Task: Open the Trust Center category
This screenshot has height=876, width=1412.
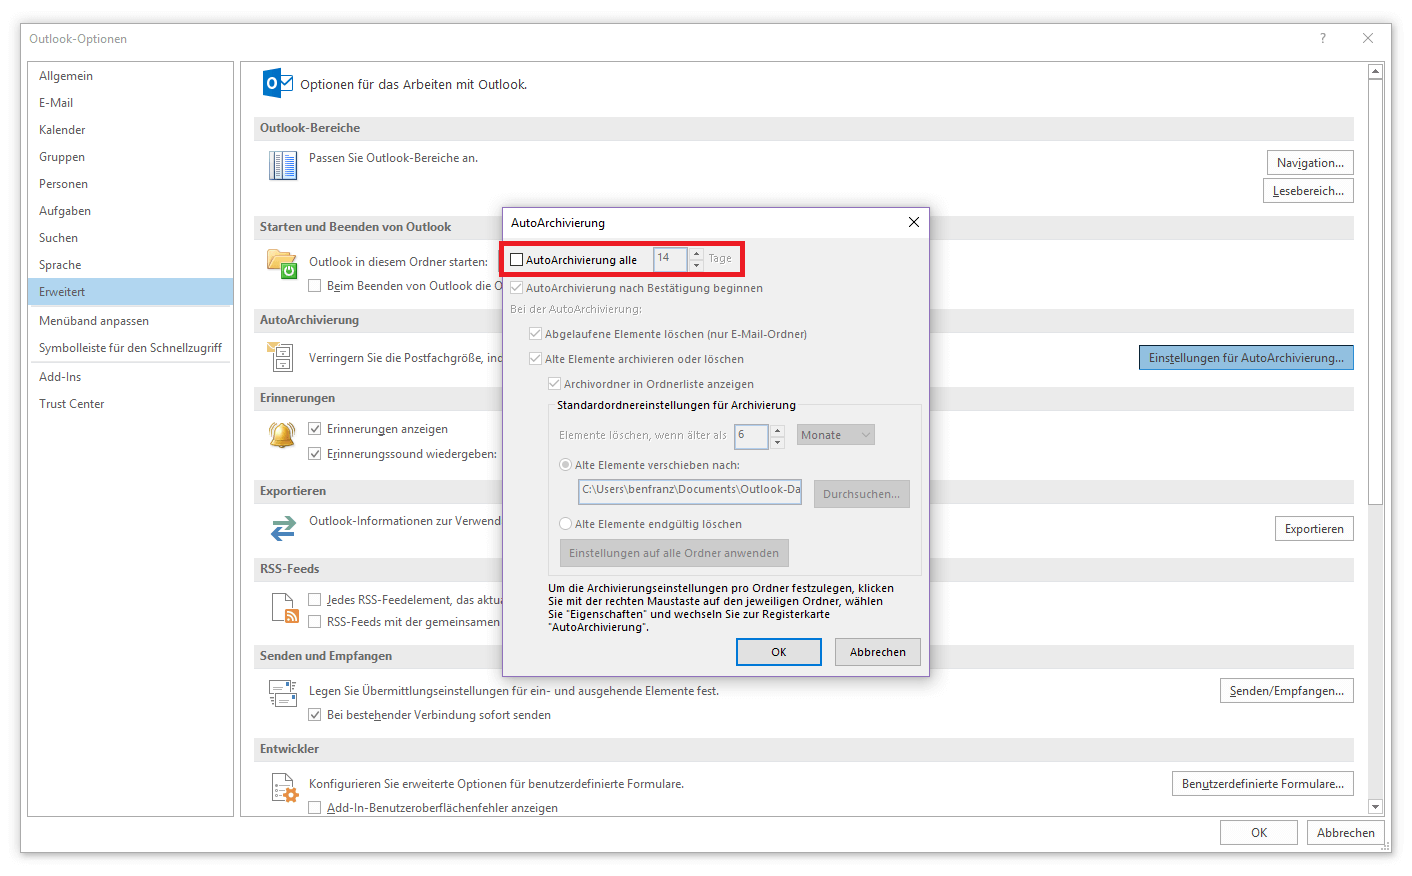Action: [130, 404]
